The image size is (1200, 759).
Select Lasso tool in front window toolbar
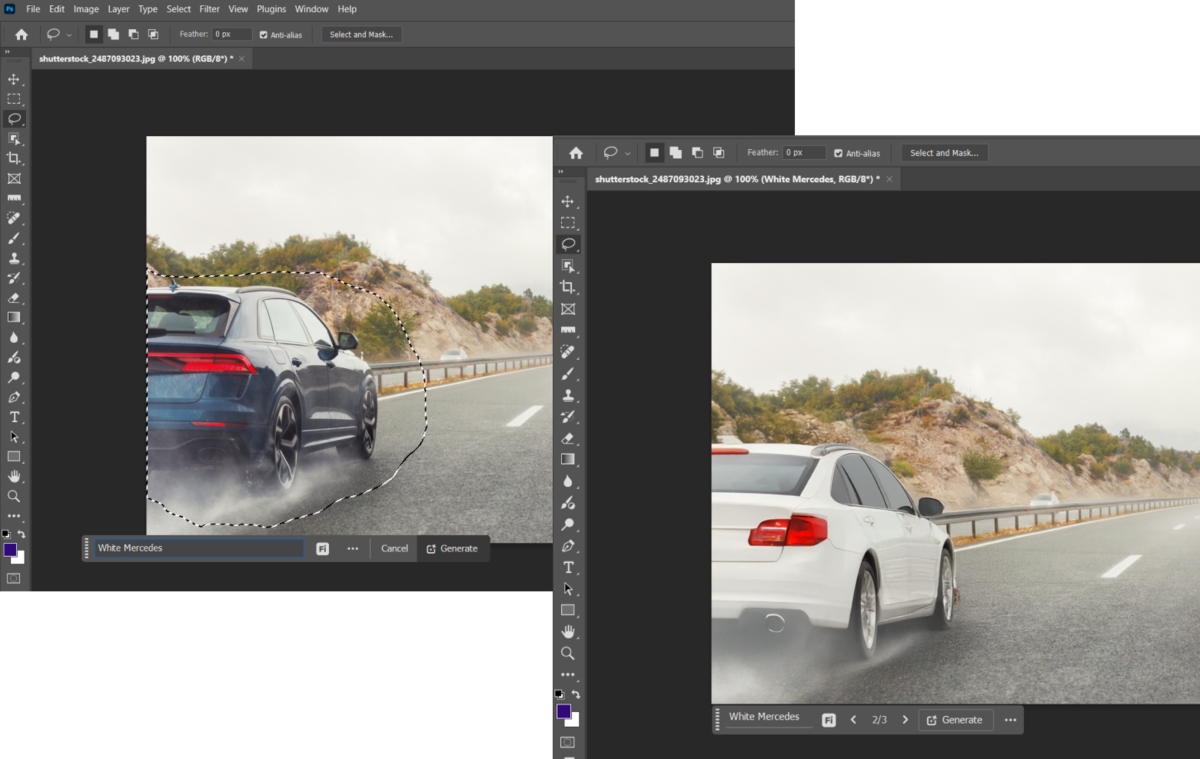[x=568, y=244]
